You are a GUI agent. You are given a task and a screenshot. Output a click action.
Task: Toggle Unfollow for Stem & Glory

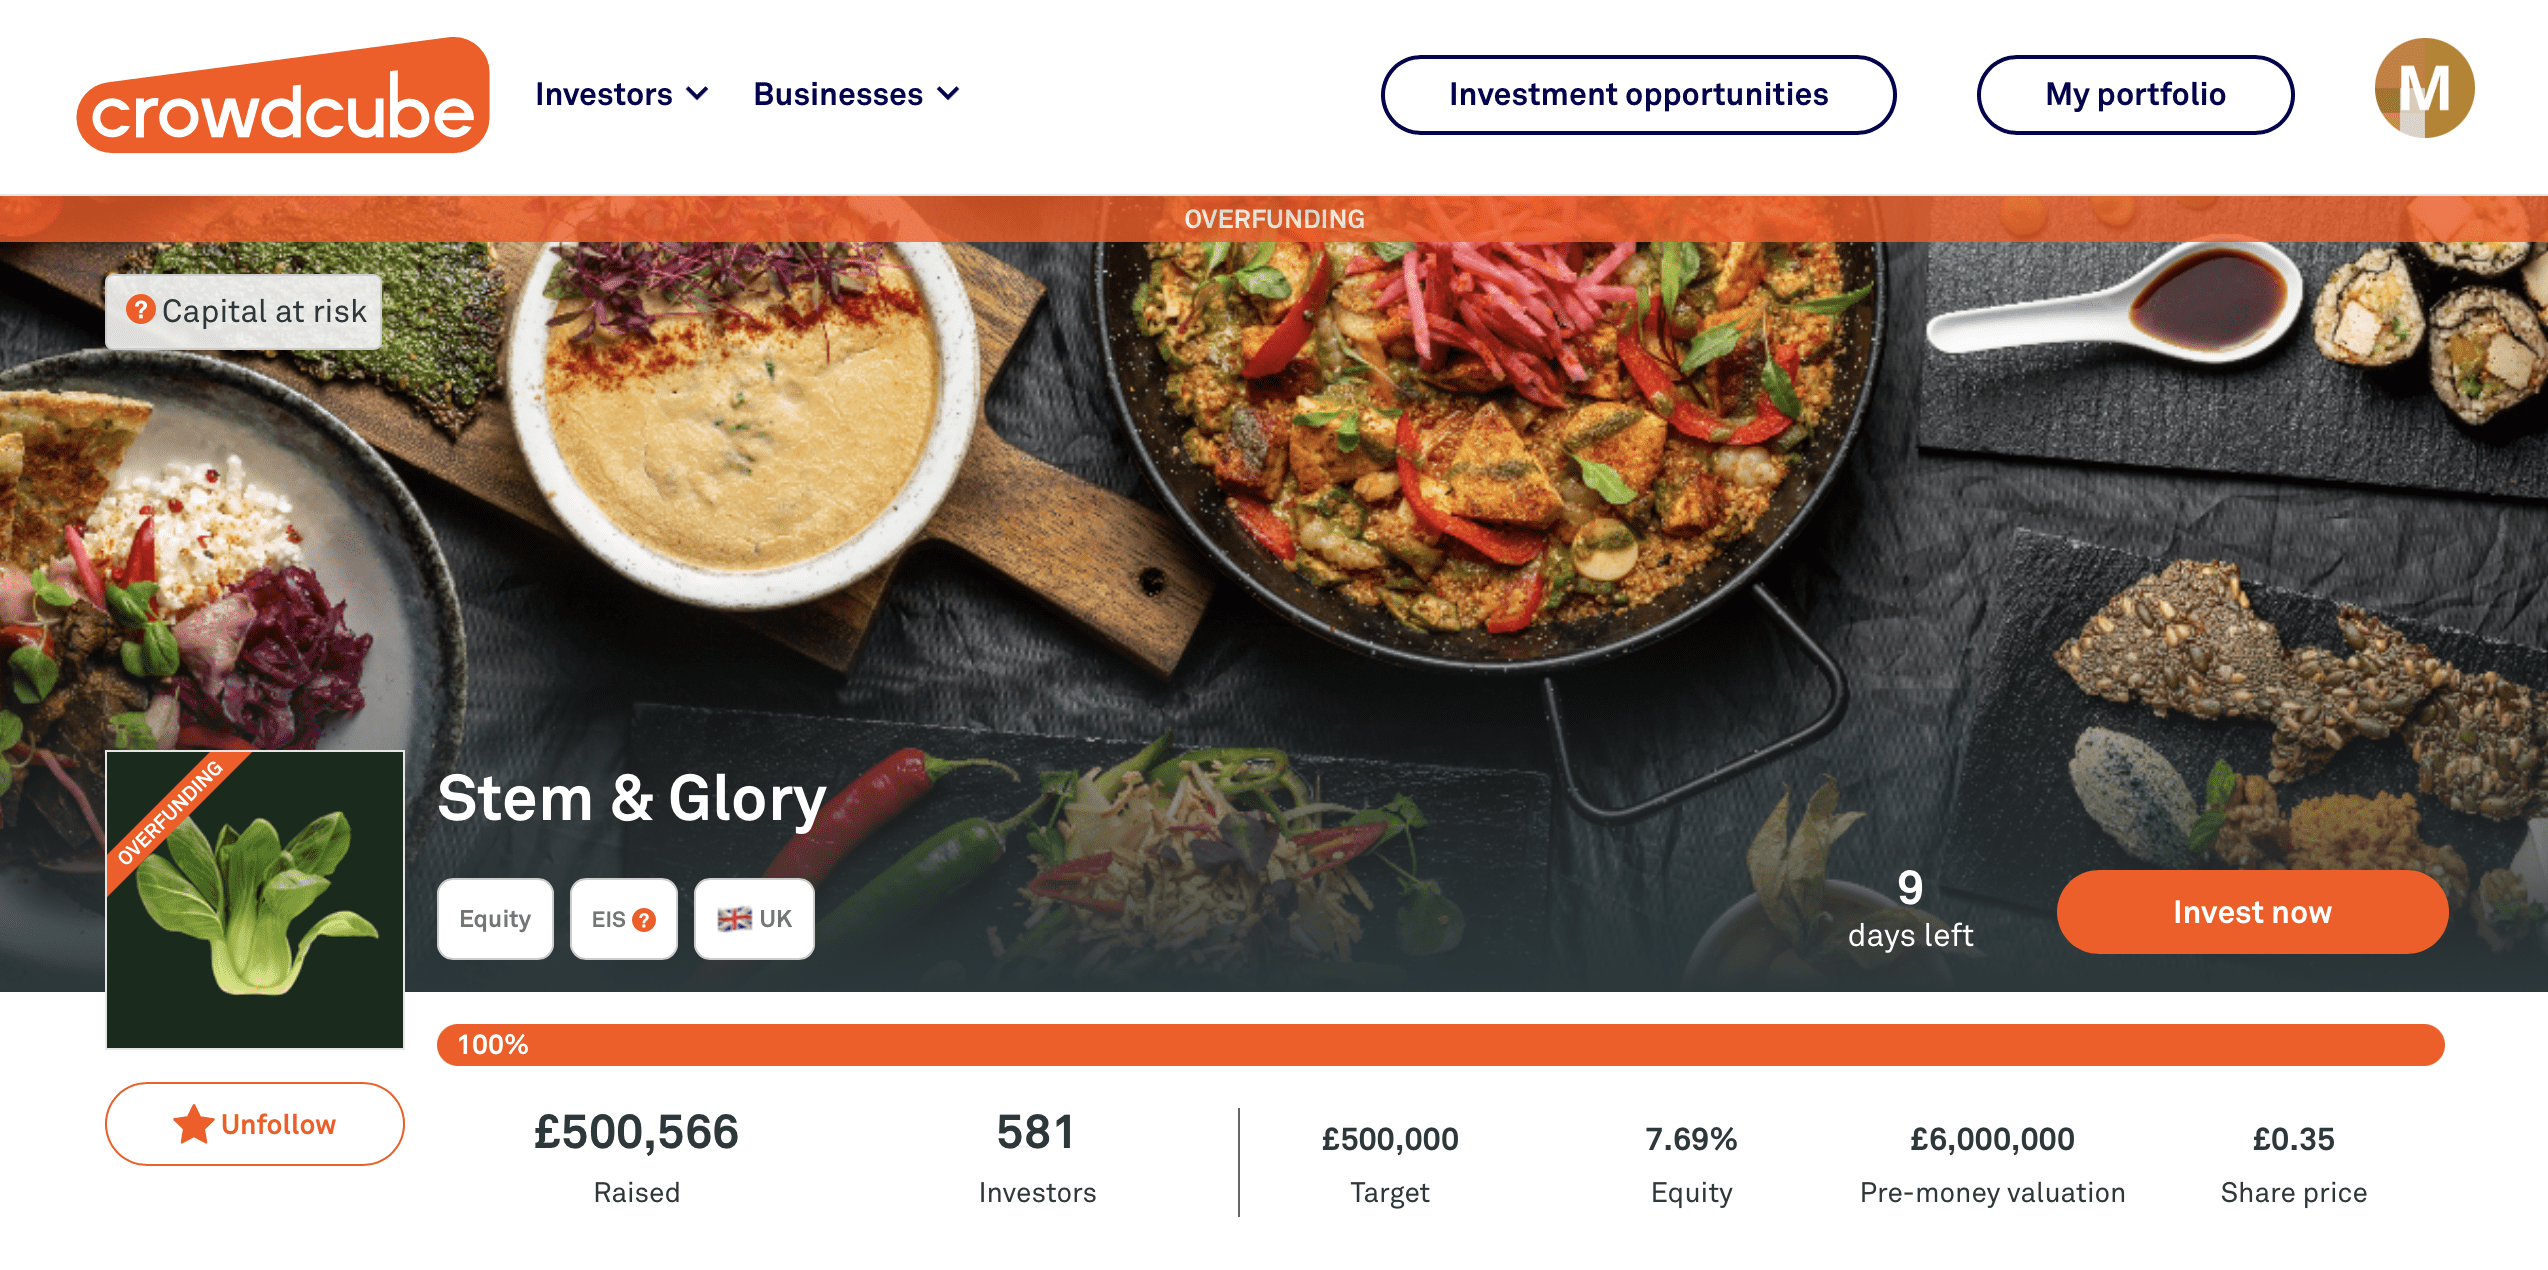click(x=255, y=1124)
